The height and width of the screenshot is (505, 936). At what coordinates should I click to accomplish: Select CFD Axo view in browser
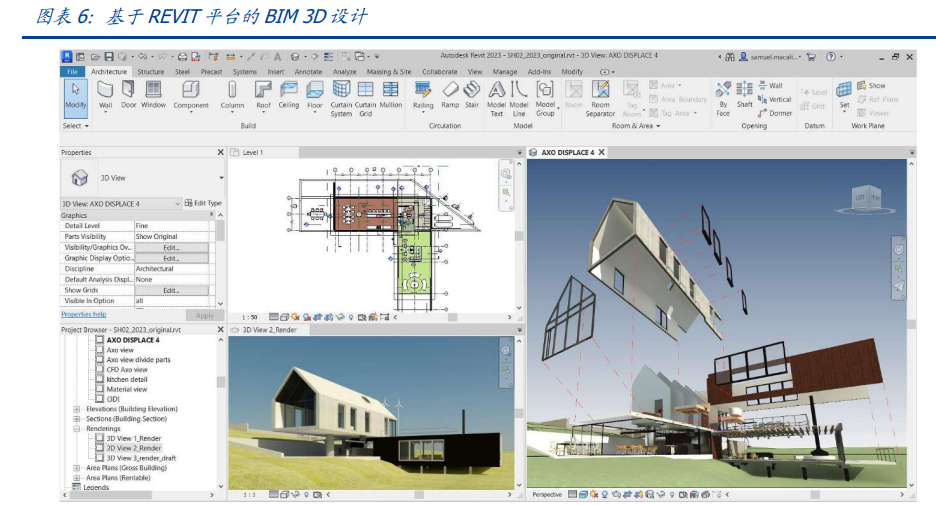click(127, 370)
